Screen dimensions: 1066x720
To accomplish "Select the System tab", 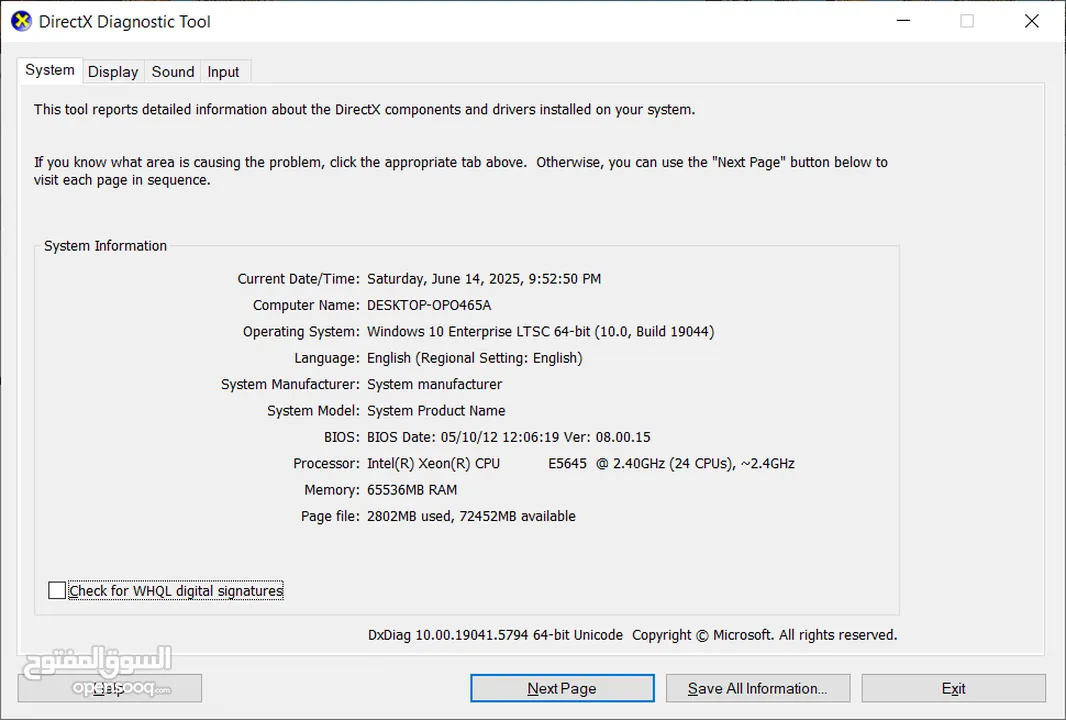I will coord(50,70).
